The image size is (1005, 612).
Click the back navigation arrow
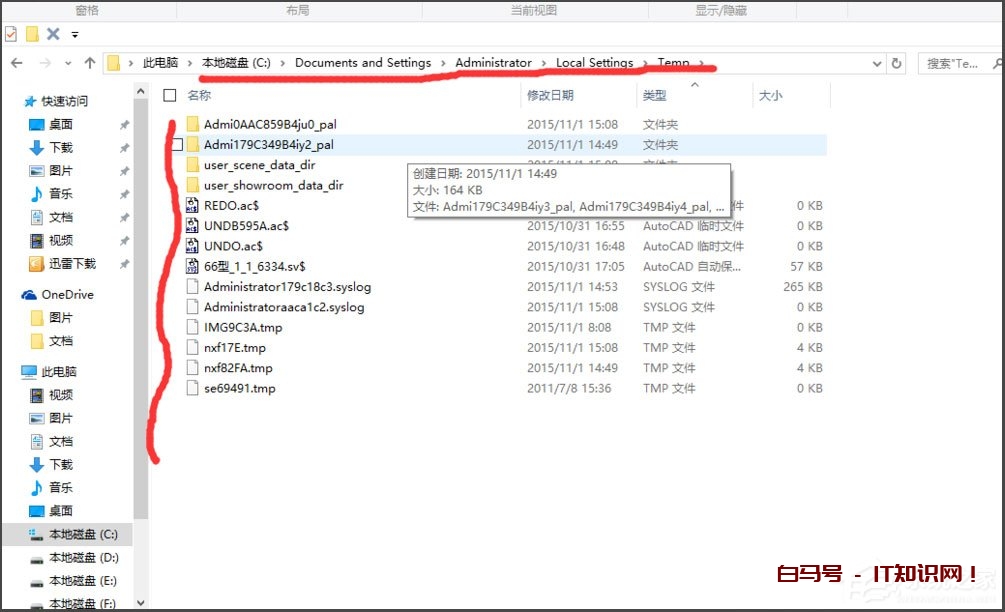(x=17, y=62)
